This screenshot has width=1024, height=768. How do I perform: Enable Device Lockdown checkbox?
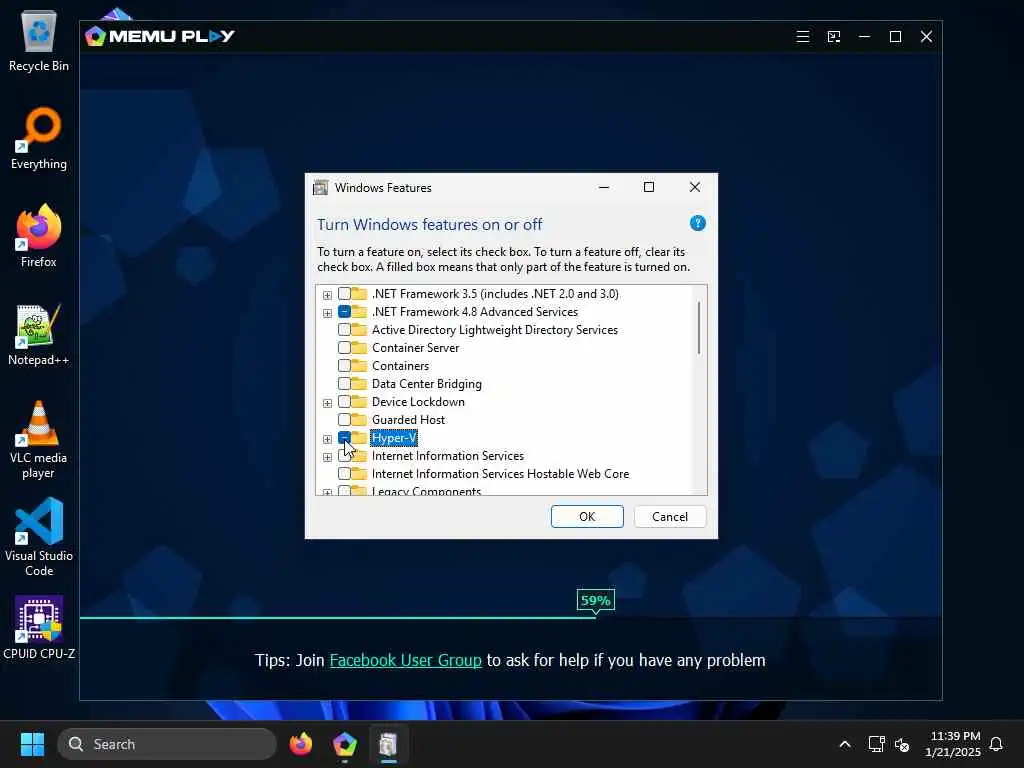click(x=344, y=402)
